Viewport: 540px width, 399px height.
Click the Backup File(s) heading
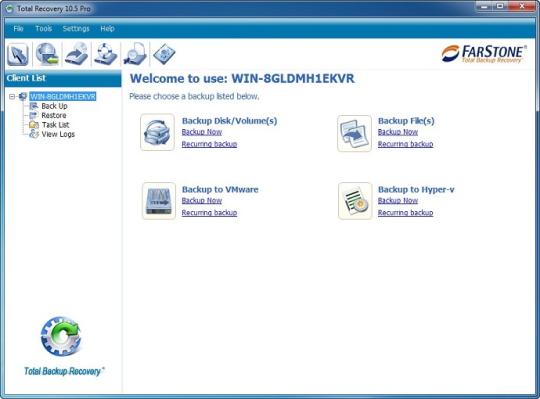click(406, 121)
